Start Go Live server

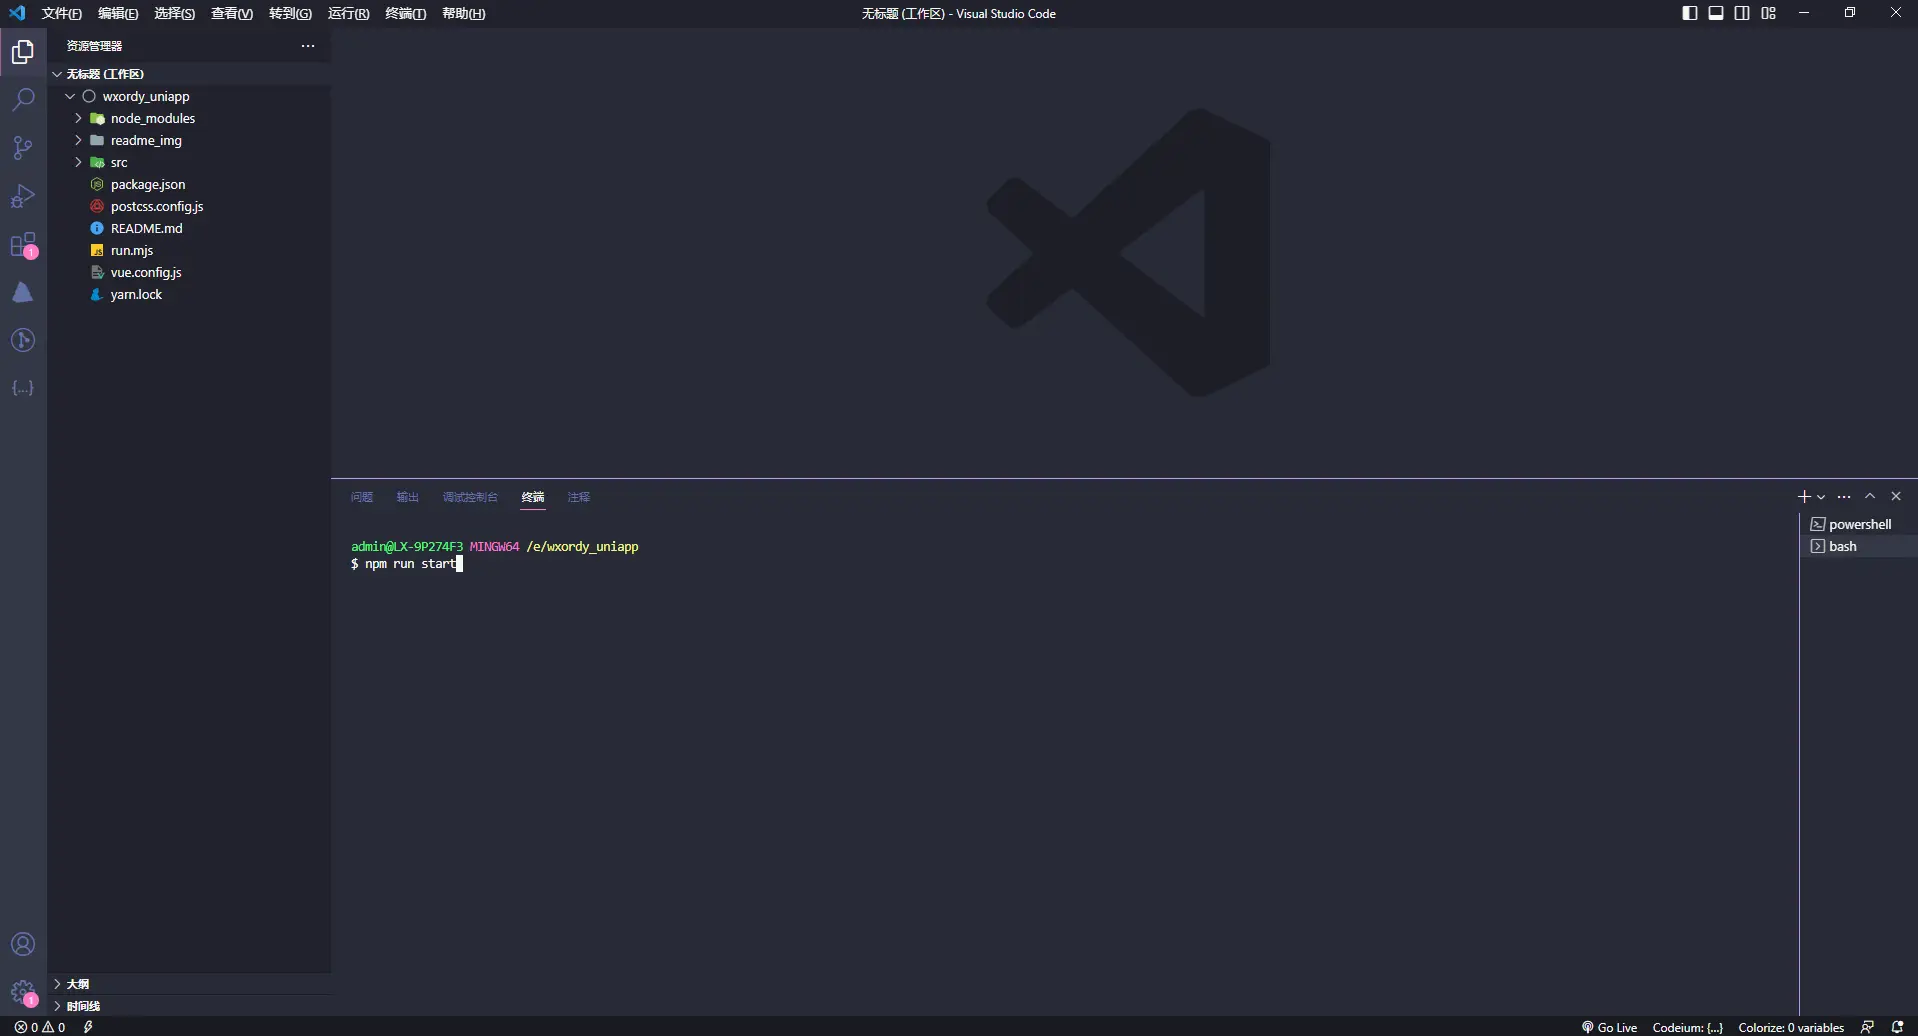click(1609, 1027)
